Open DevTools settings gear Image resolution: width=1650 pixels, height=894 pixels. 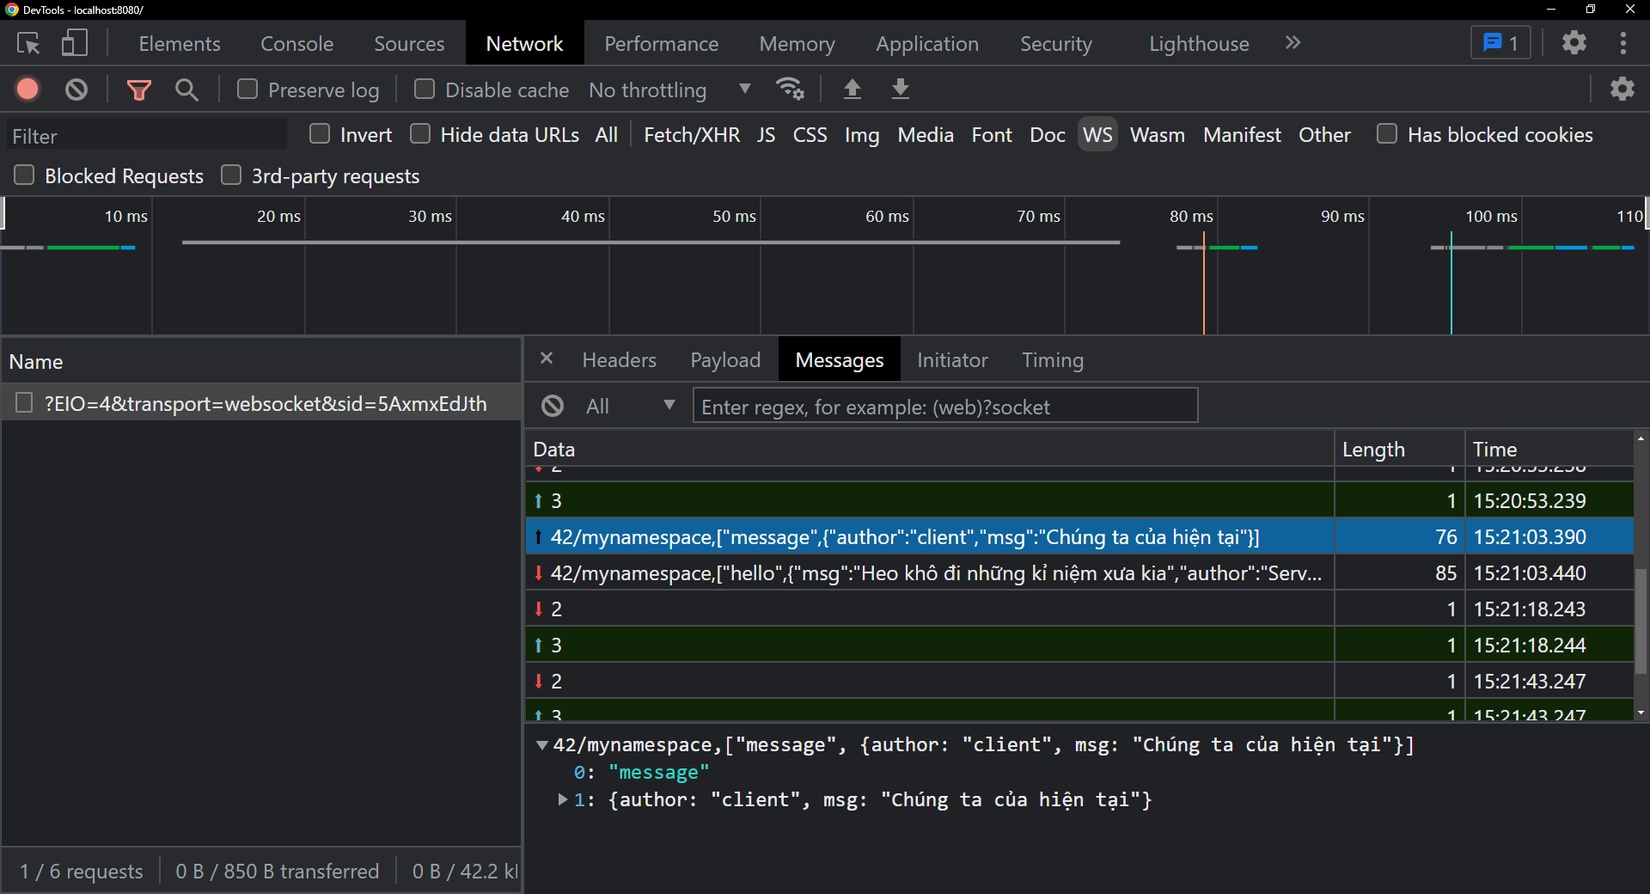coord(1574,42)
